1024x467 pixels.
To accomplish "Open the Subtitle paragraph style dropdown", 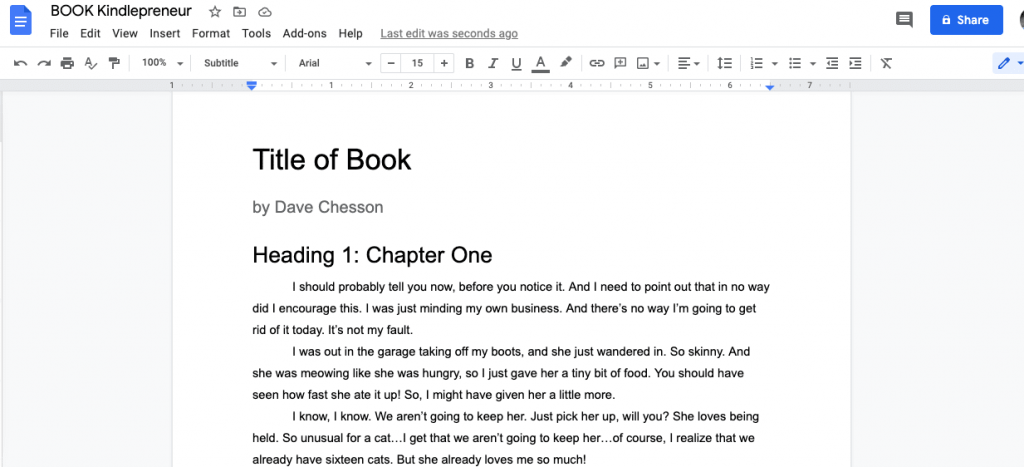I will pos(239,63).
